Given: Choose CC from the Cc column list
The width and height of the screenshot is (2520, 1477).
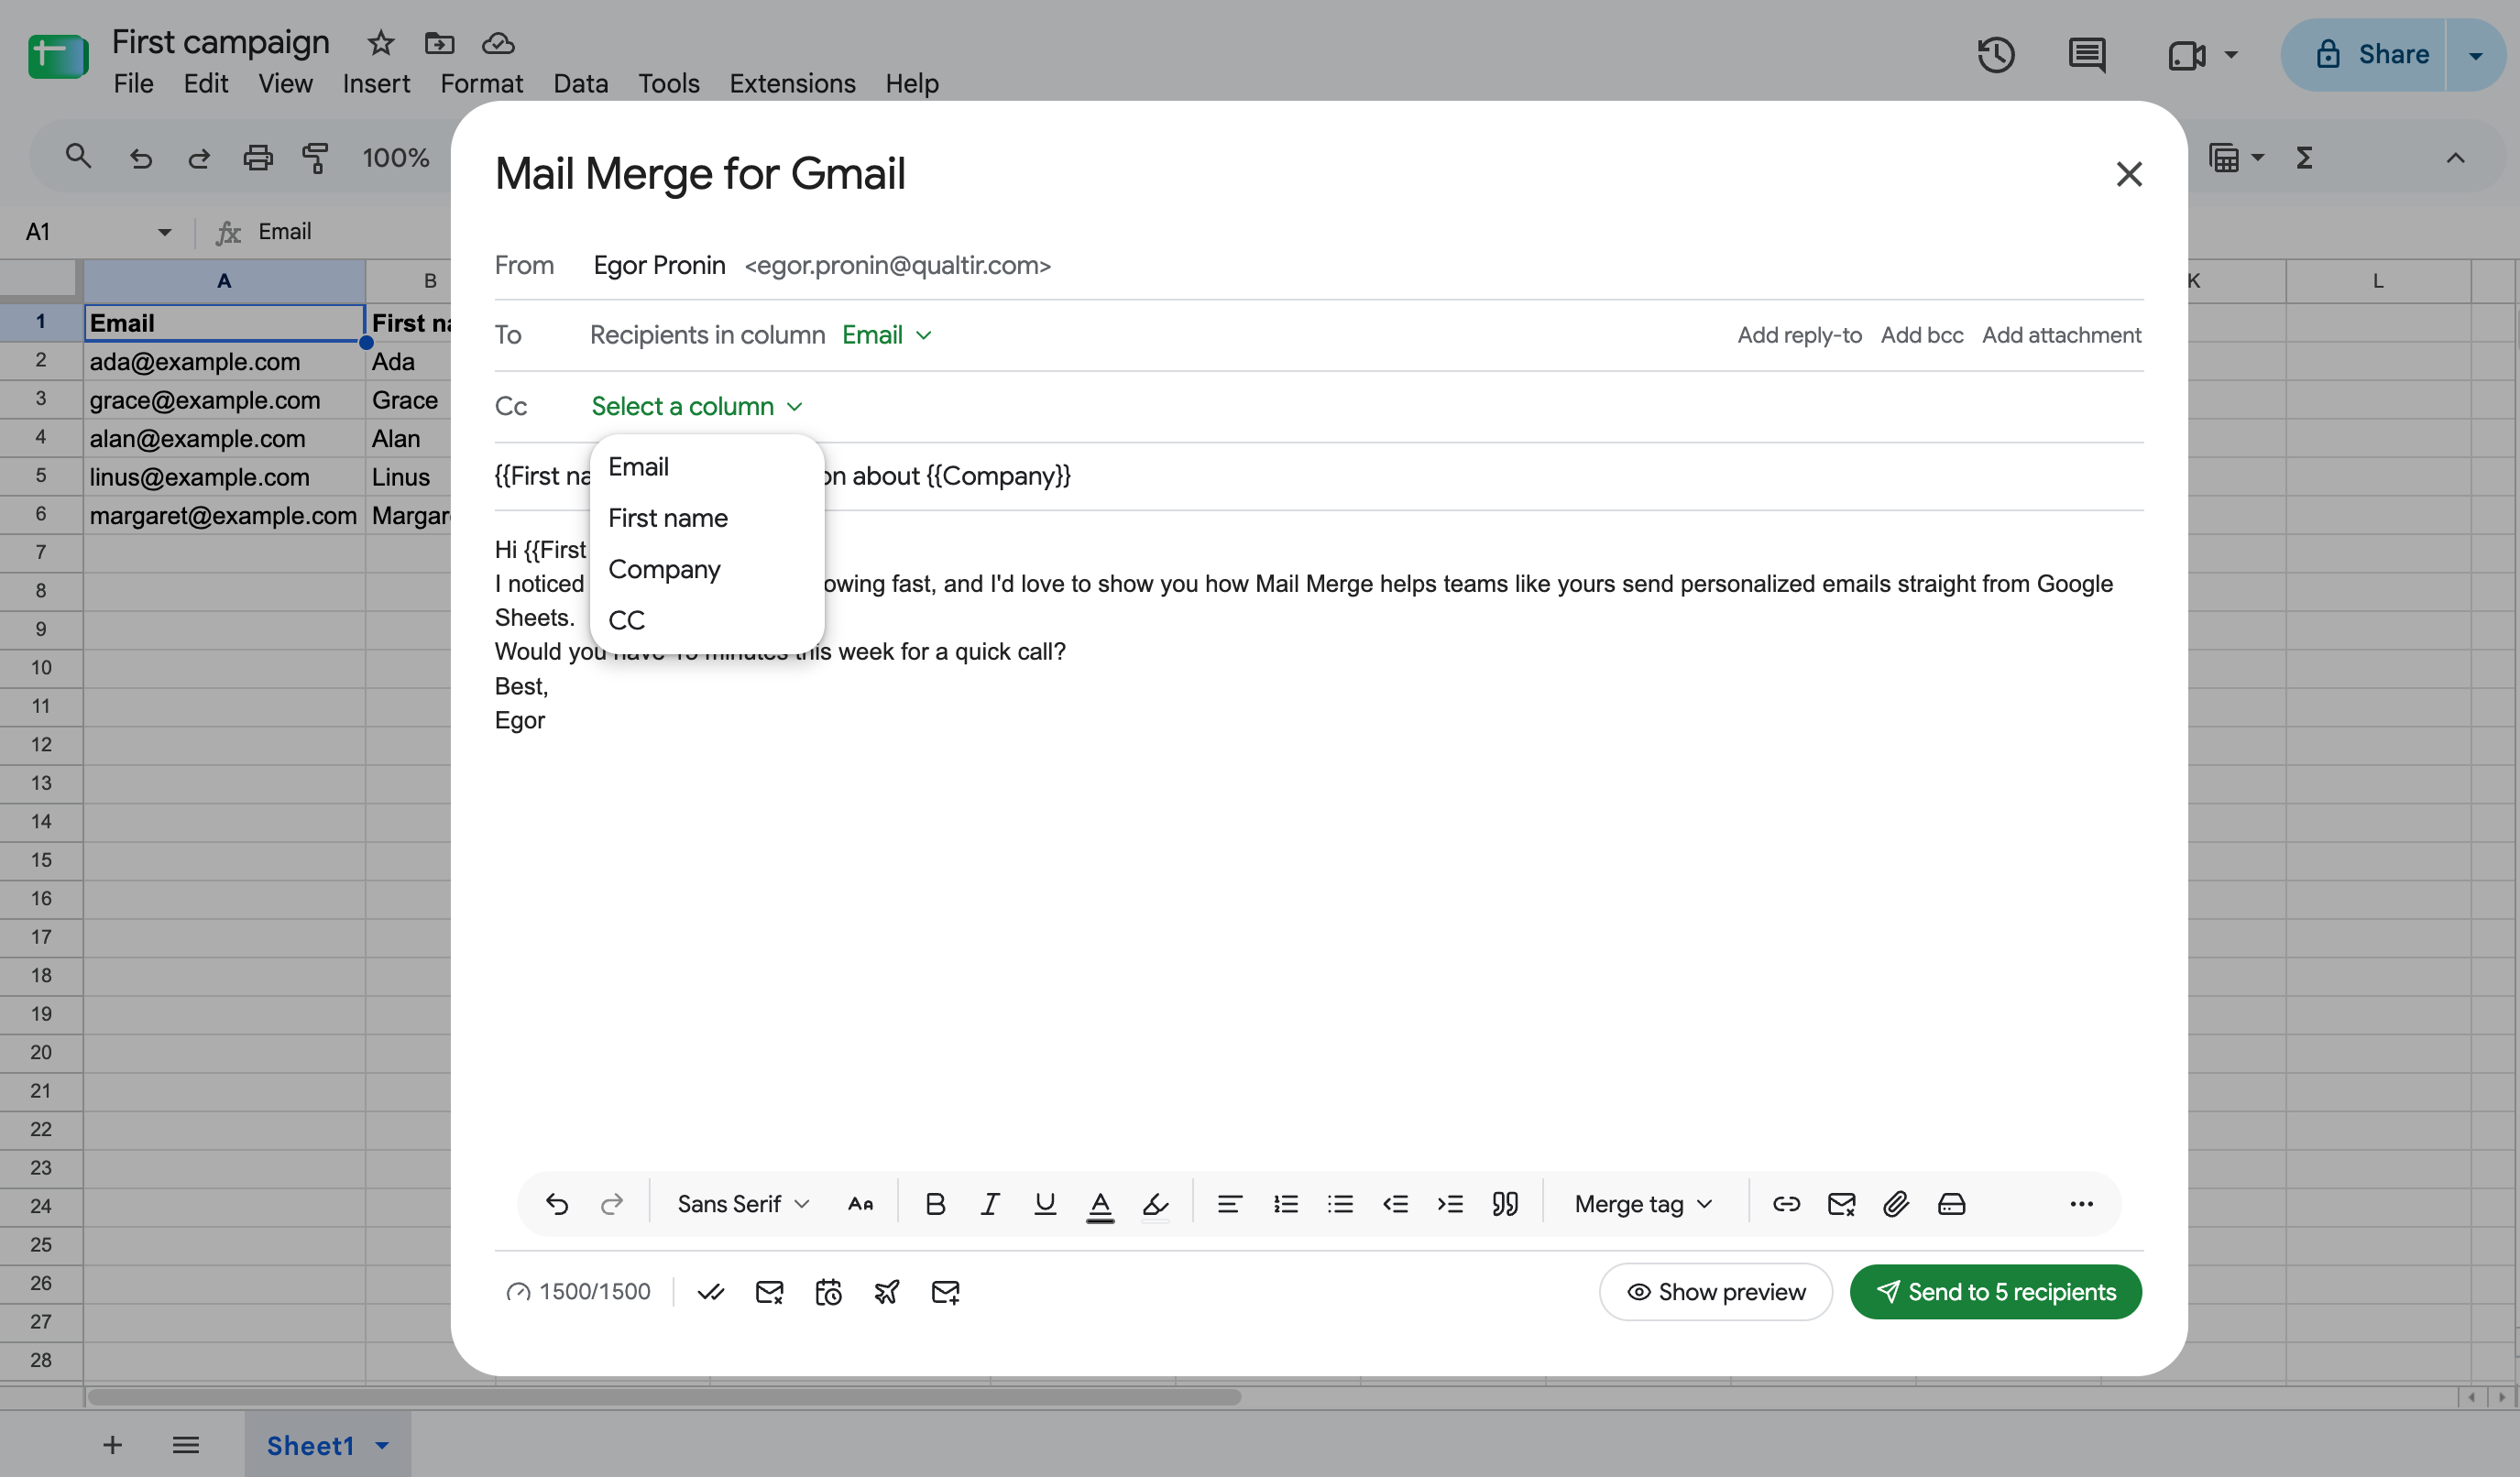Looking at the screenshot, I should click(x=707, y=620).
